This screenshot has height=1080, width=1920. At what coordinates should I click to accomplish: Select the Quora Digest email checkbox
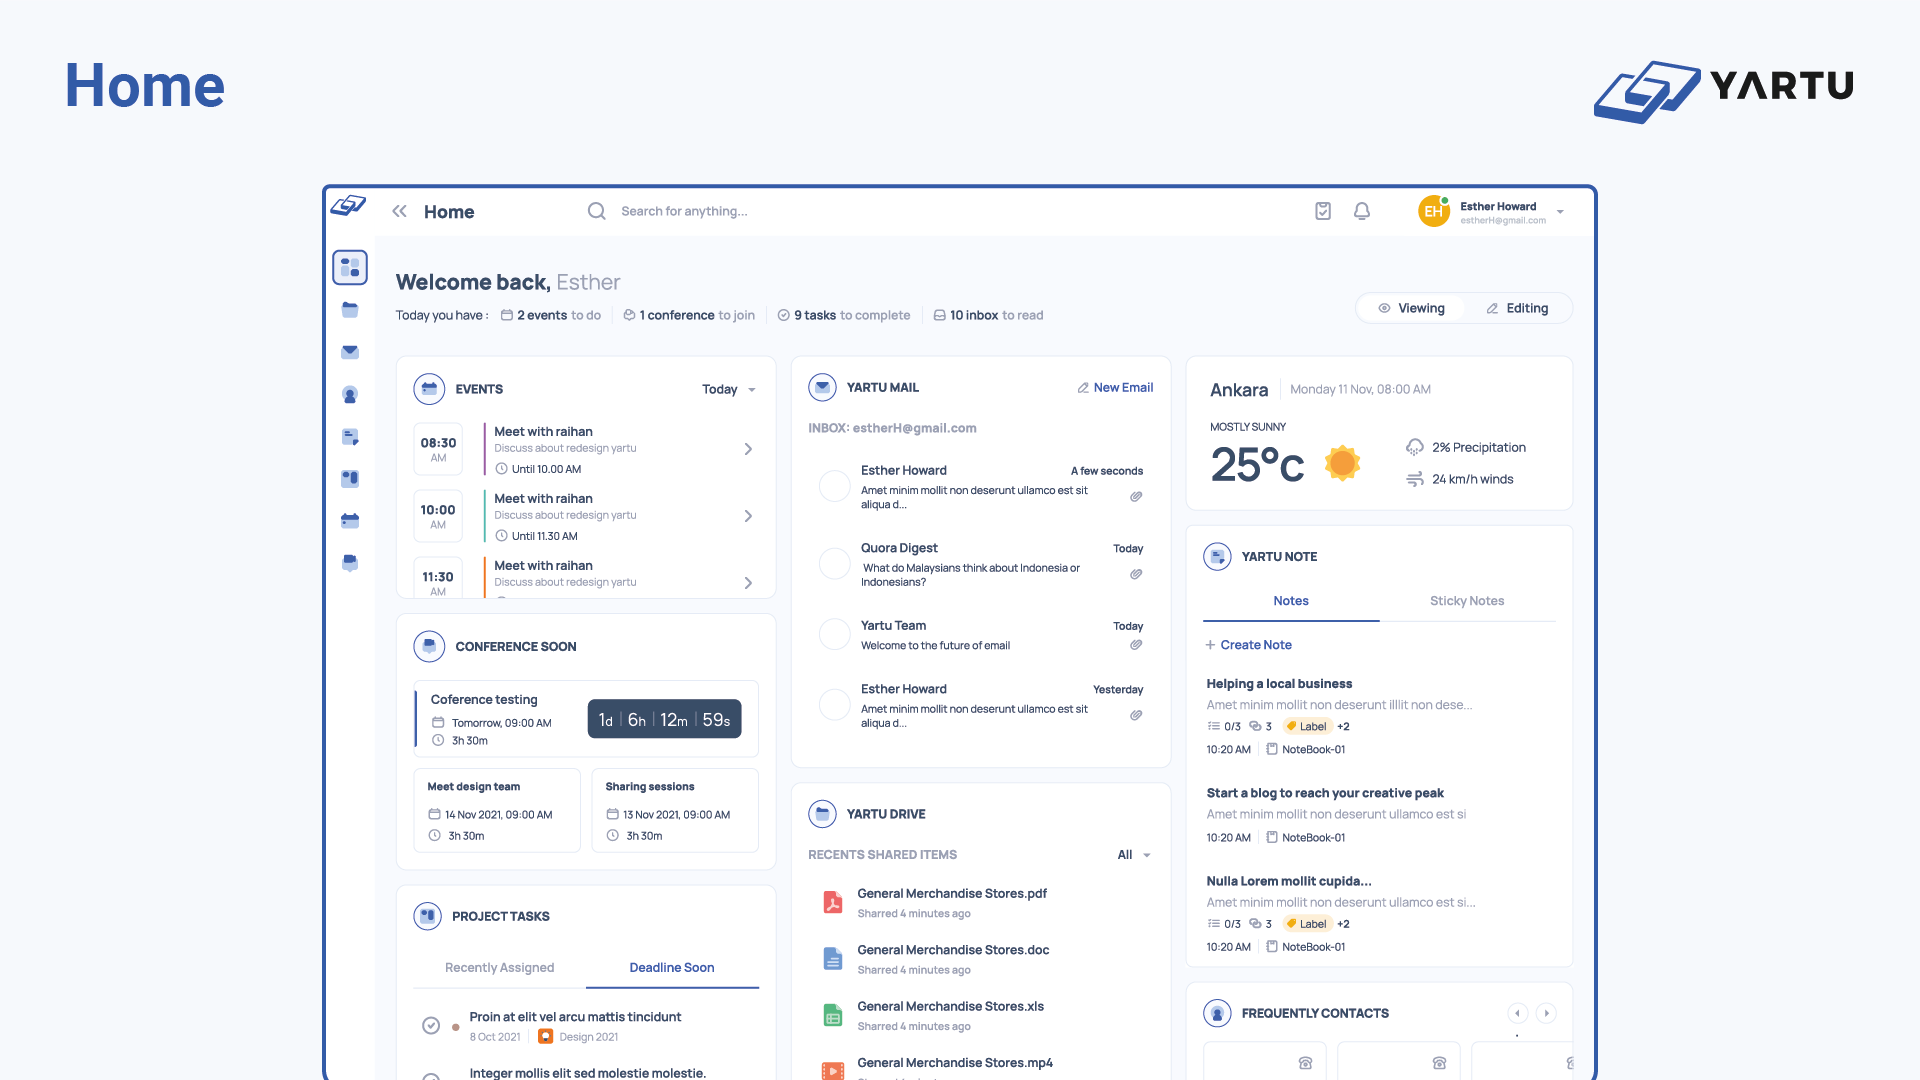834,564
